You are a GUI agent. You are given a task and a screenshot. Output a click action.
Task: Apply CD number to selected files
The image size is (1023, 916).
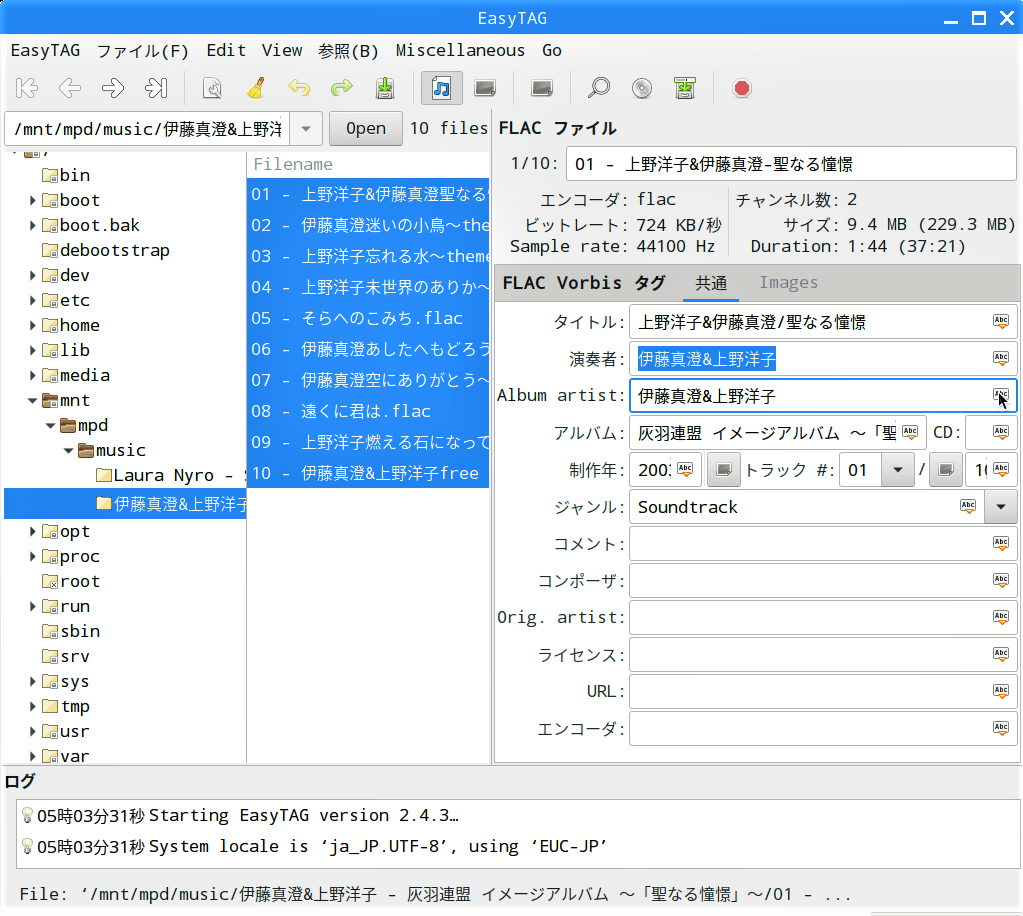pyautogui.click(x=1001, y=432)
